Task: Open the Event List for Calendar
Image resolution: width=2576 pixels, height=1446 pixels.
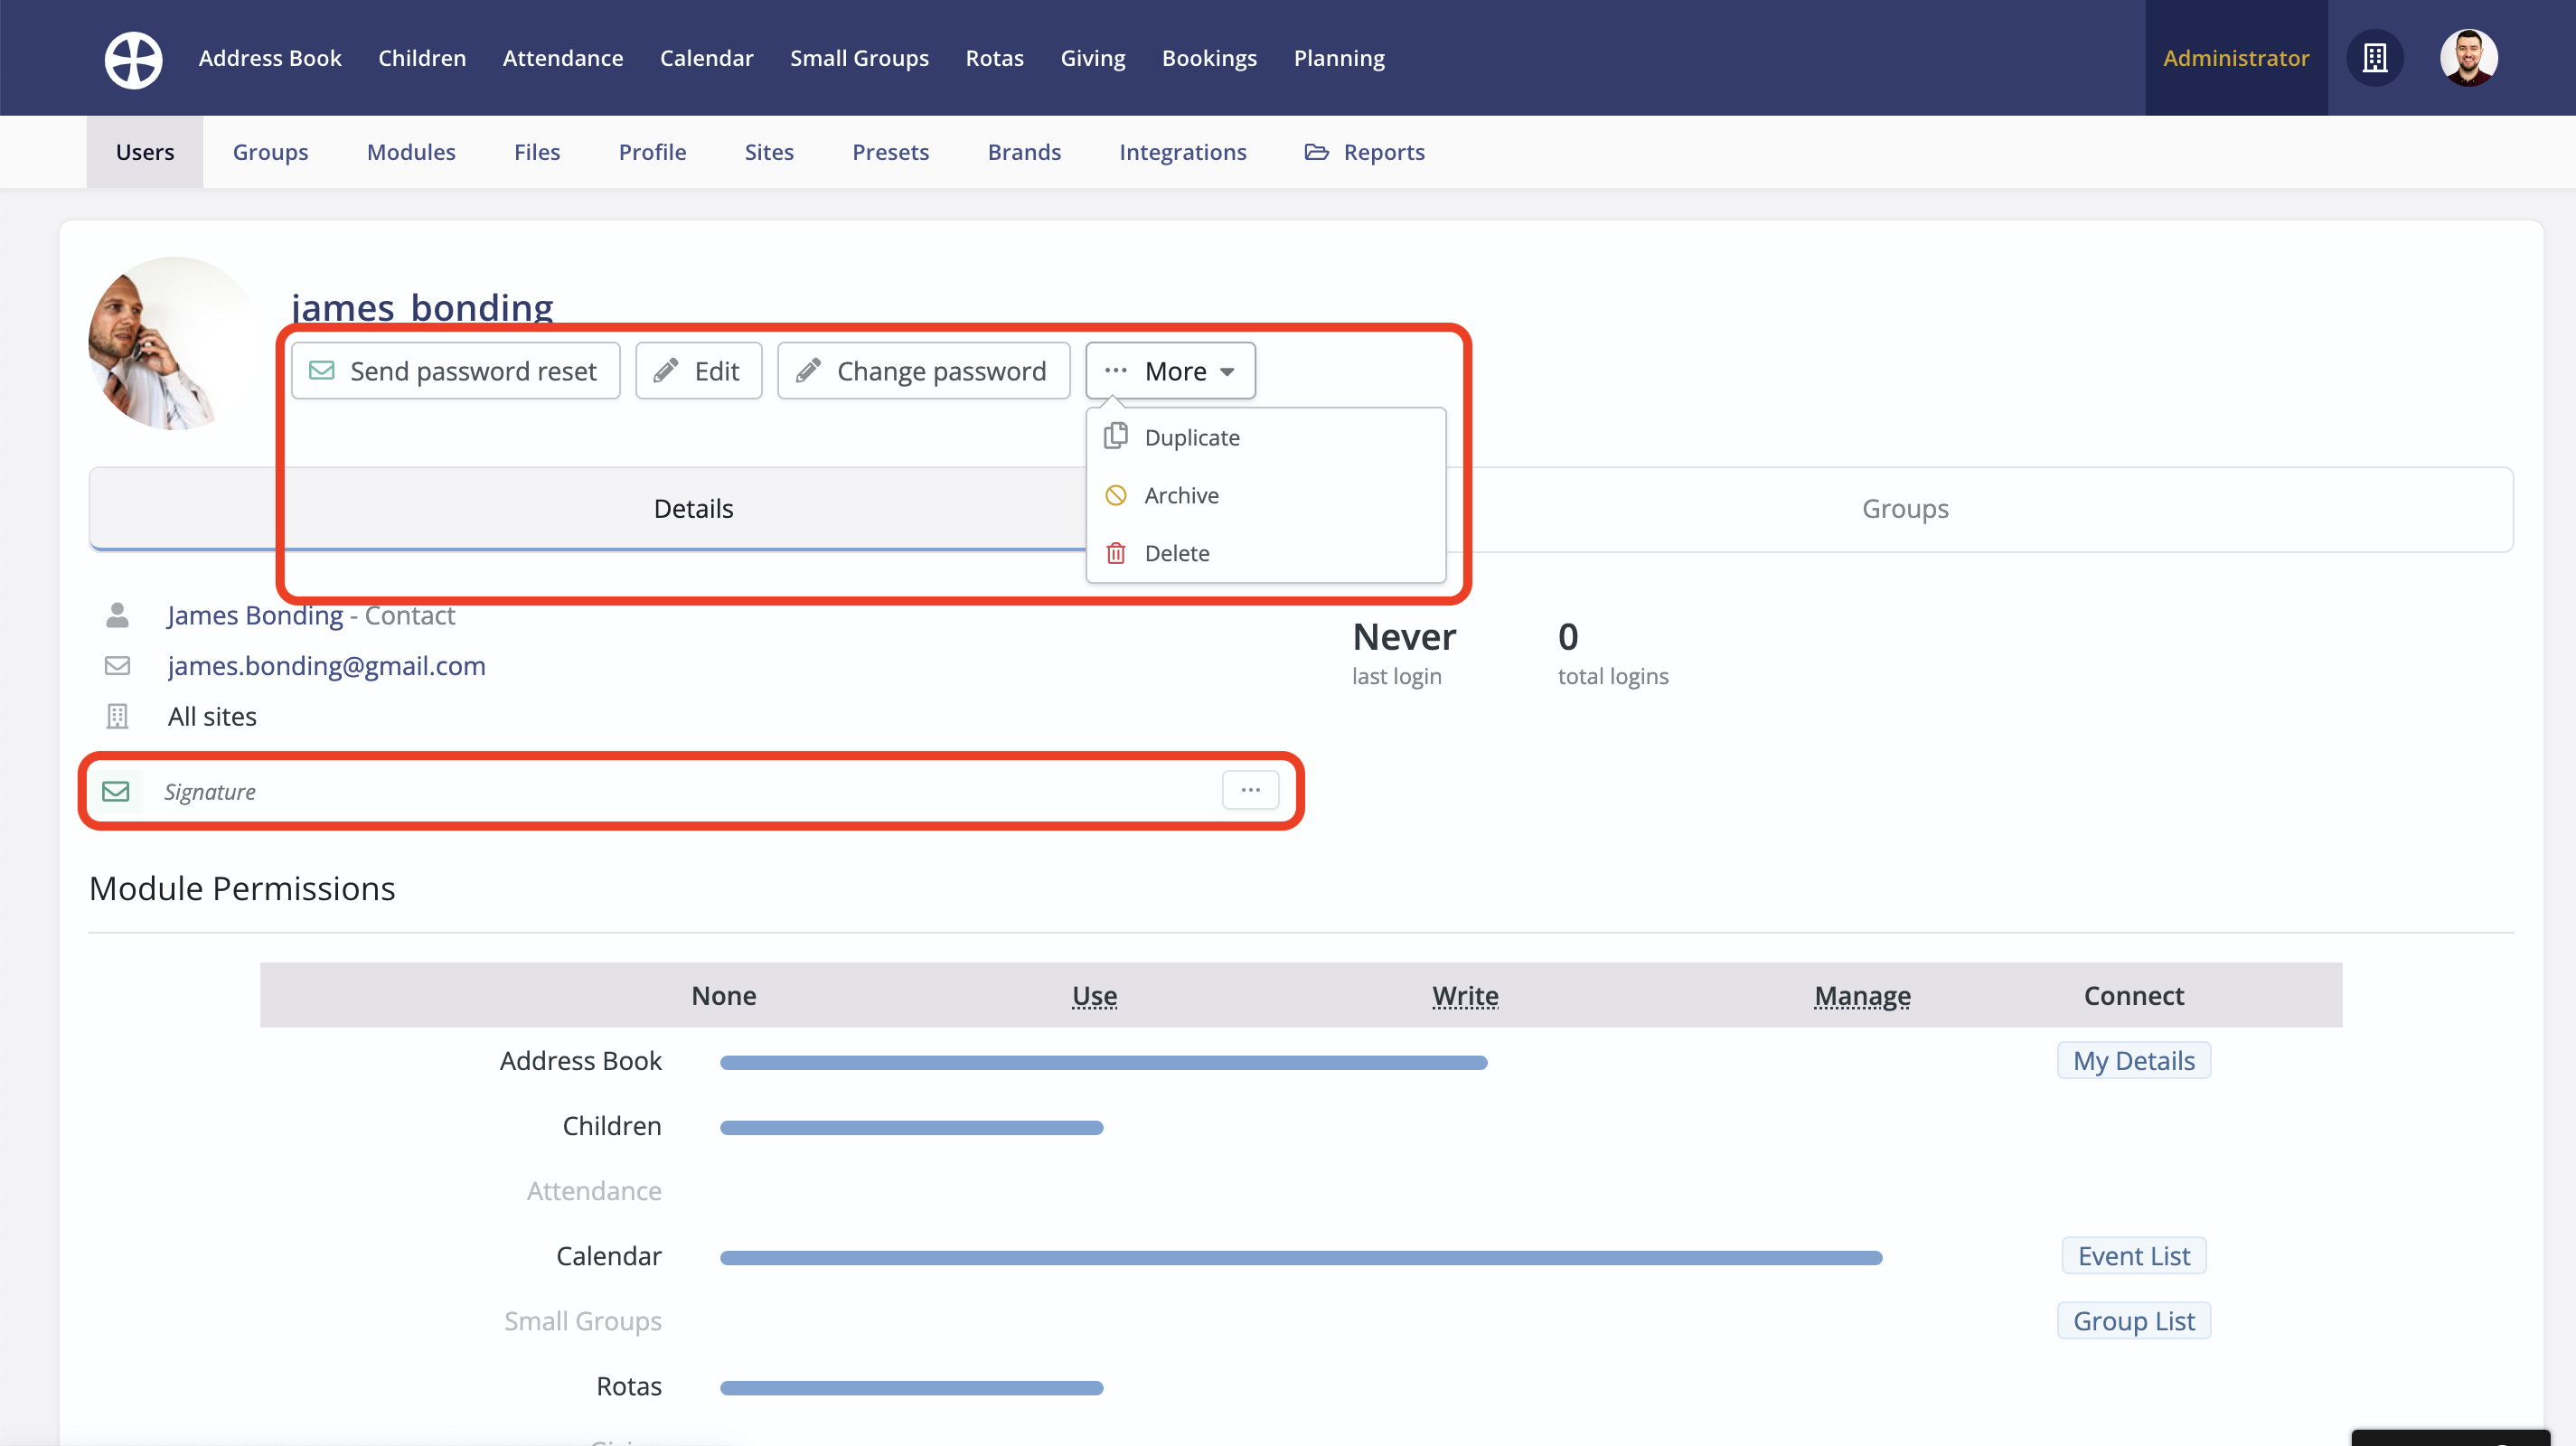Action: [x=2133, y=1255]
